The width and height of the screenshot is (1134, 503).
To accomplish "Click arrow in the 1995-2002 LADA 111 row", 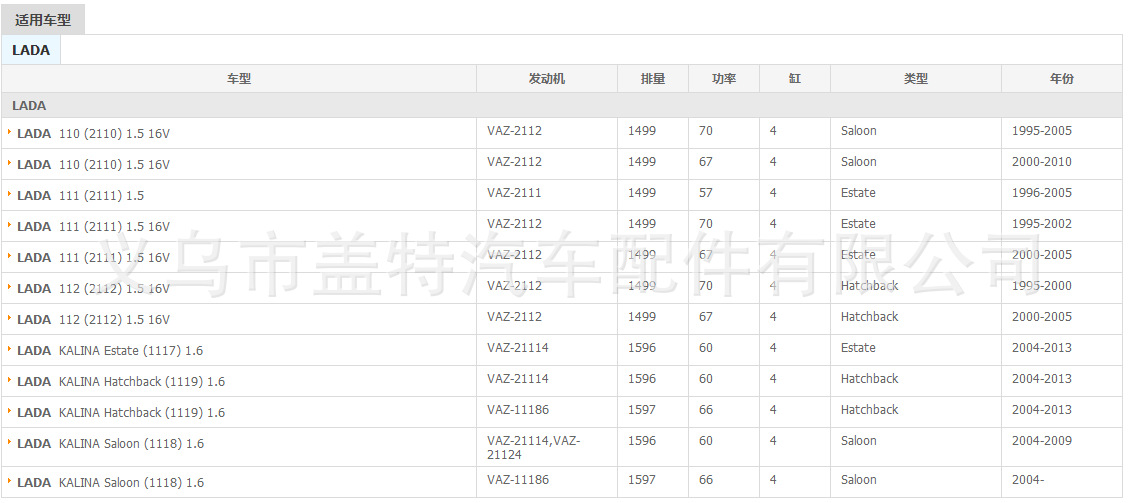I will point(9,225).
